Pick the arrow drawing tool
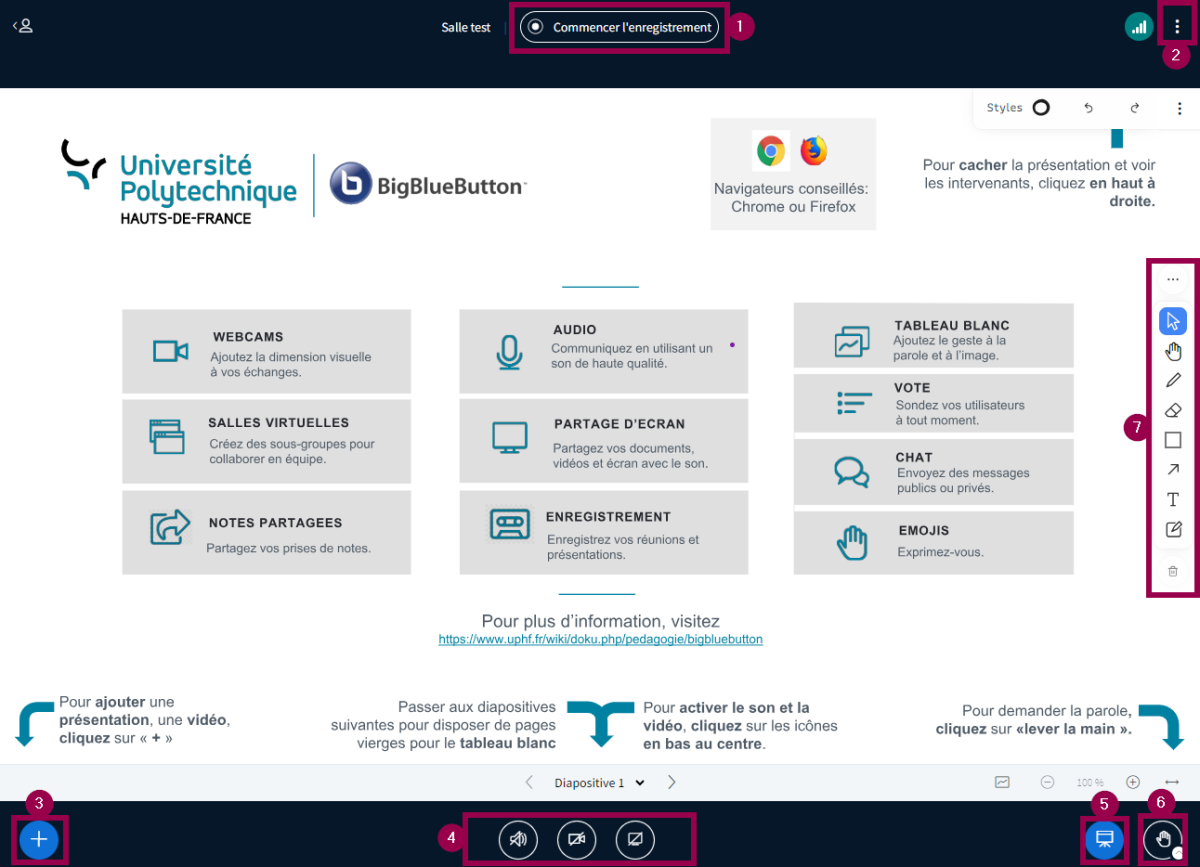This screenshot has height=867, width=1200. 1173,470
